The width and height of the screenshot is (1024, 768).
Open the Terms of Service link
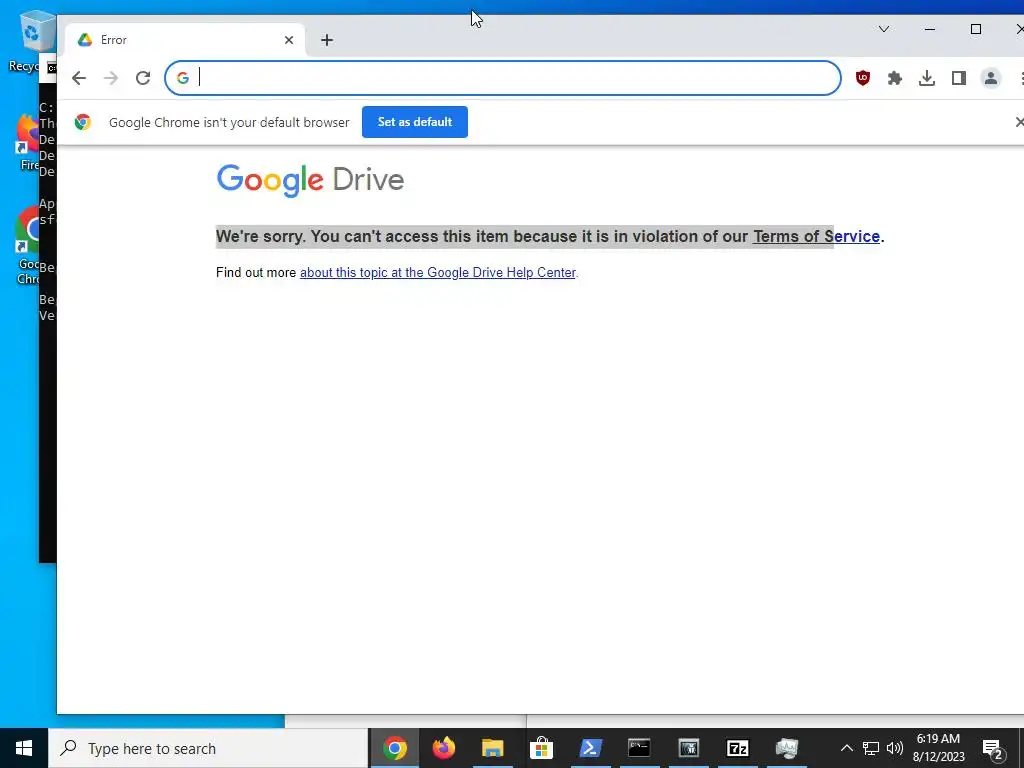(x=816, y=236)
